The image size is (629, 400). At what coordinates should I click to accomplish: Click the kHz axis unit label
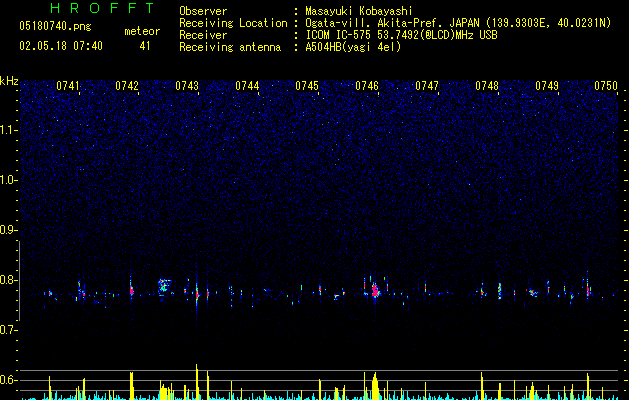(x=9, y=81)
